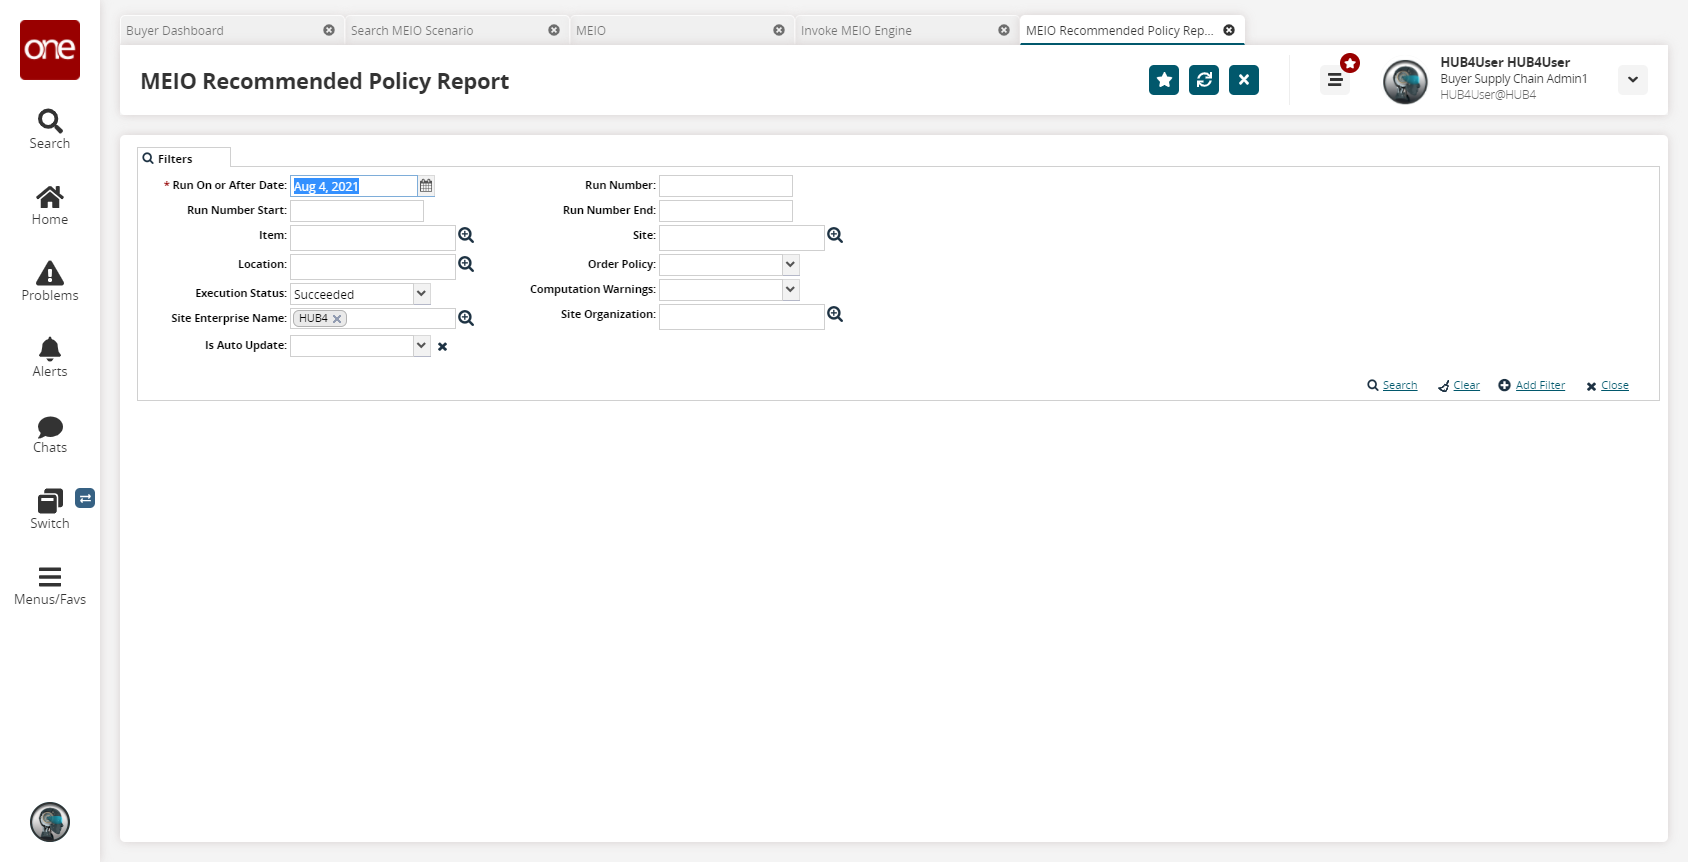Open Location lookup magnifier icon
Screen dimensions: 1688x862
pyautogui.click(x=466, y=264)
